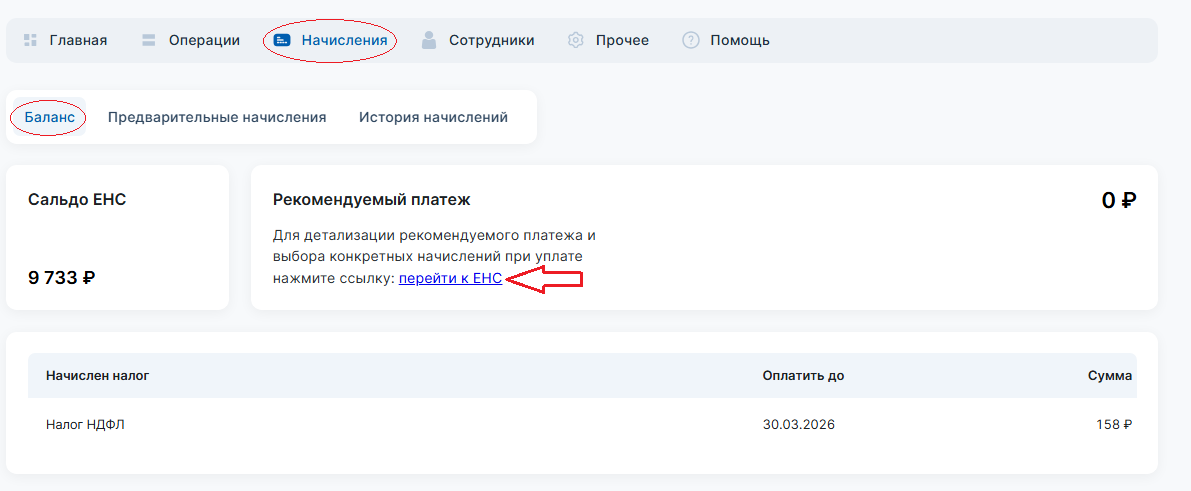Open the Главная menu item
This screenshot has width=1191, height=491.
point(78,40)
